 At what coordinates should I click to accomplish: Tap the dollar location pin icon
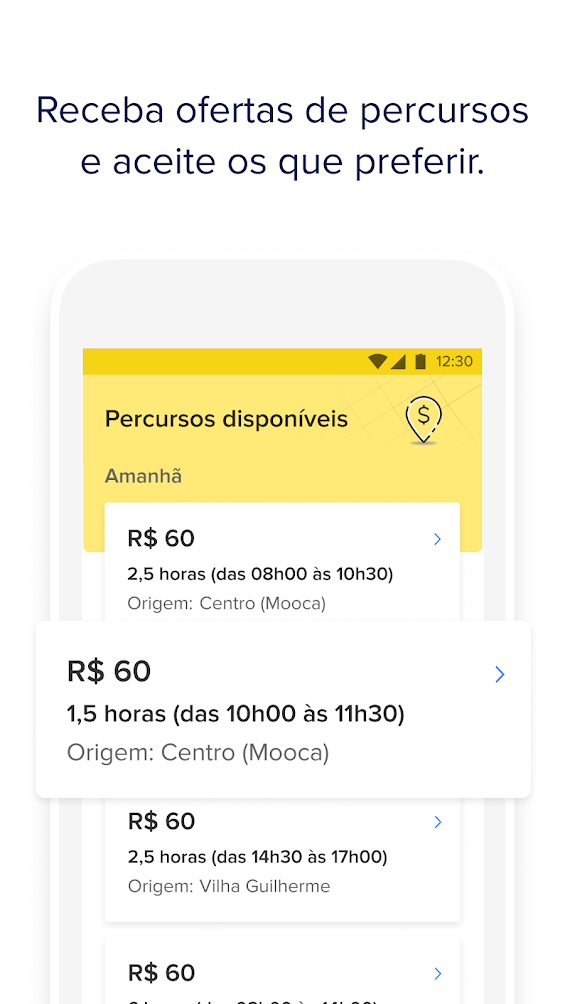point(423,420)
